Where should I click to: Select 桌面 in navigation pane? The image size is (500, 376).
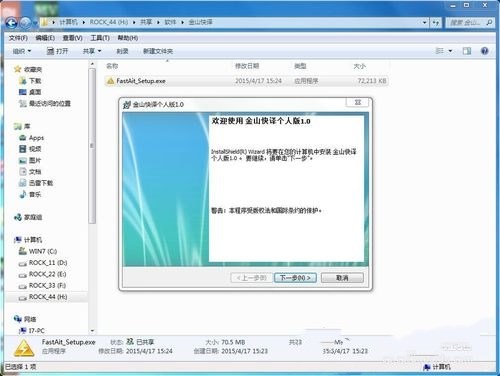click(35, 92)
